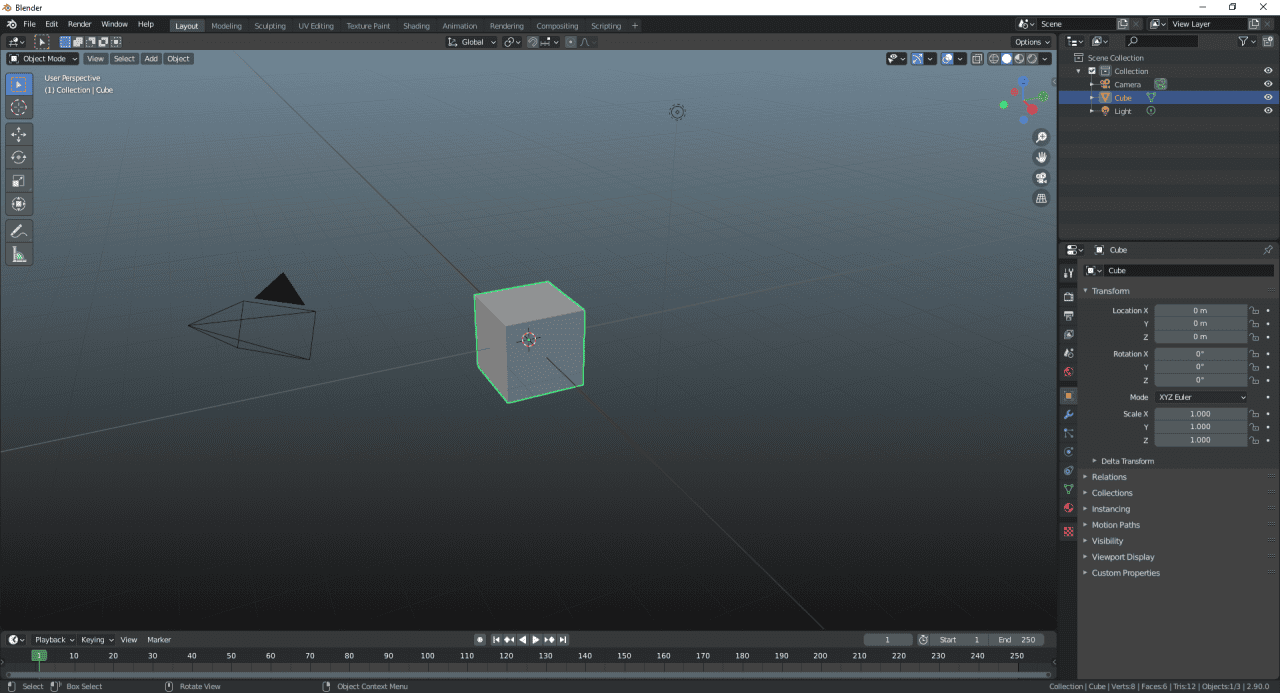Screen dimensions: 1280x693
Task: Select the Annotate tool
Action: click(x=19, y=231)
